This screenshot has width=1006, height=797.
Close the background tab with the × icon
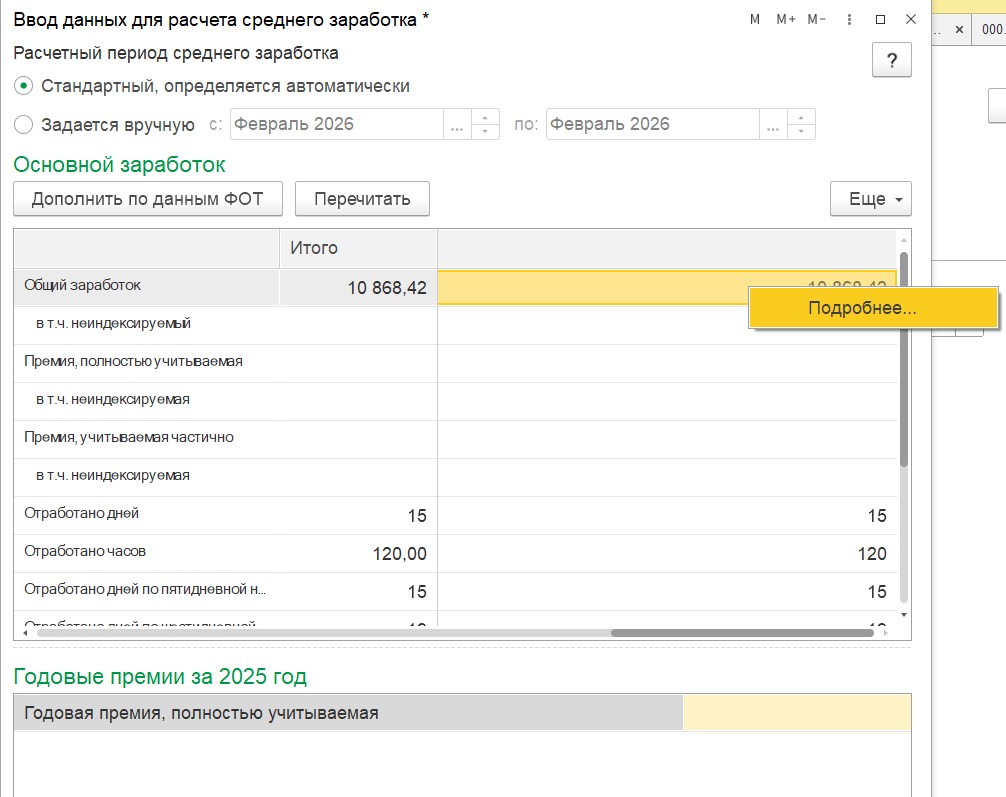pyautogui.click(x=959, y=30)
